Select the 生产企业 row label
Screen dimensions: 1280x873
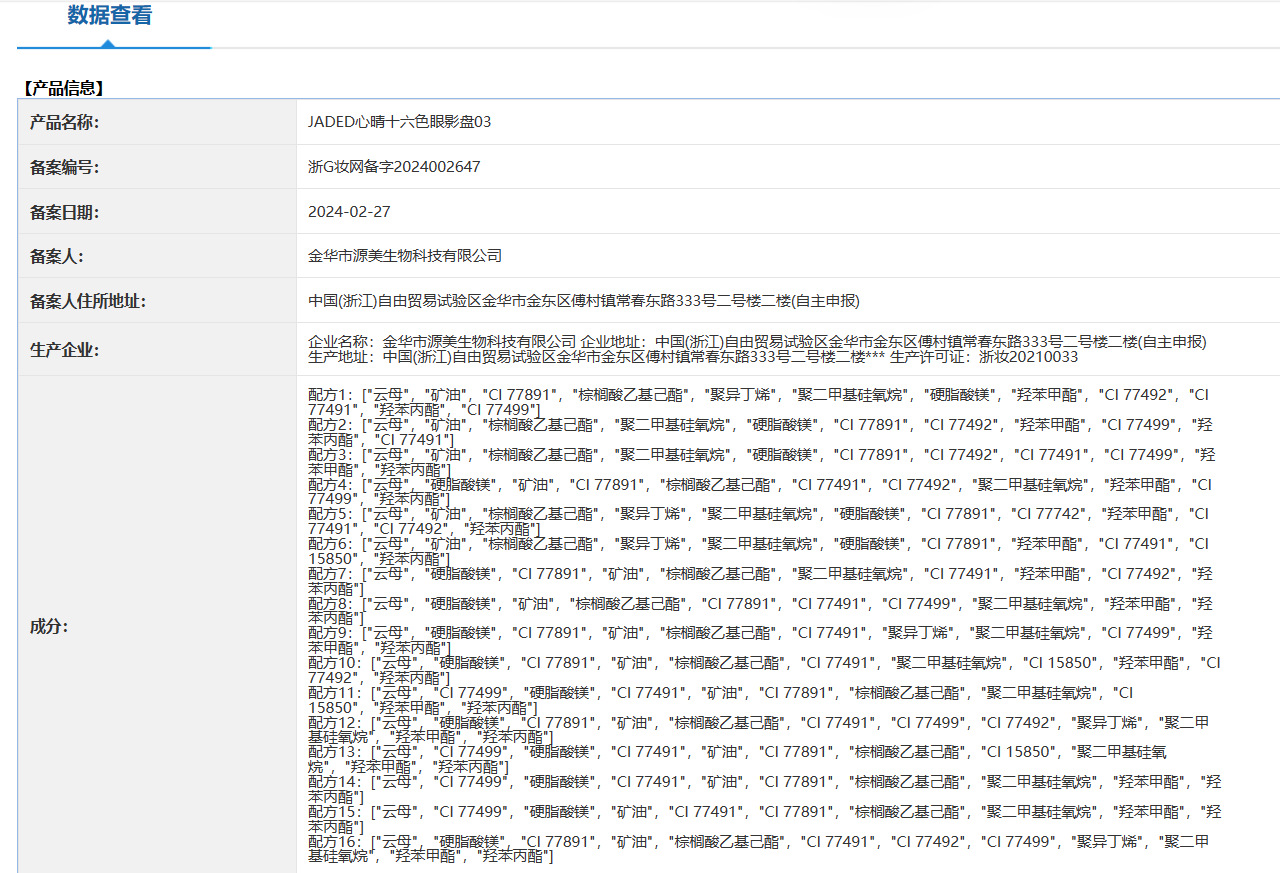tap(65, 350)
